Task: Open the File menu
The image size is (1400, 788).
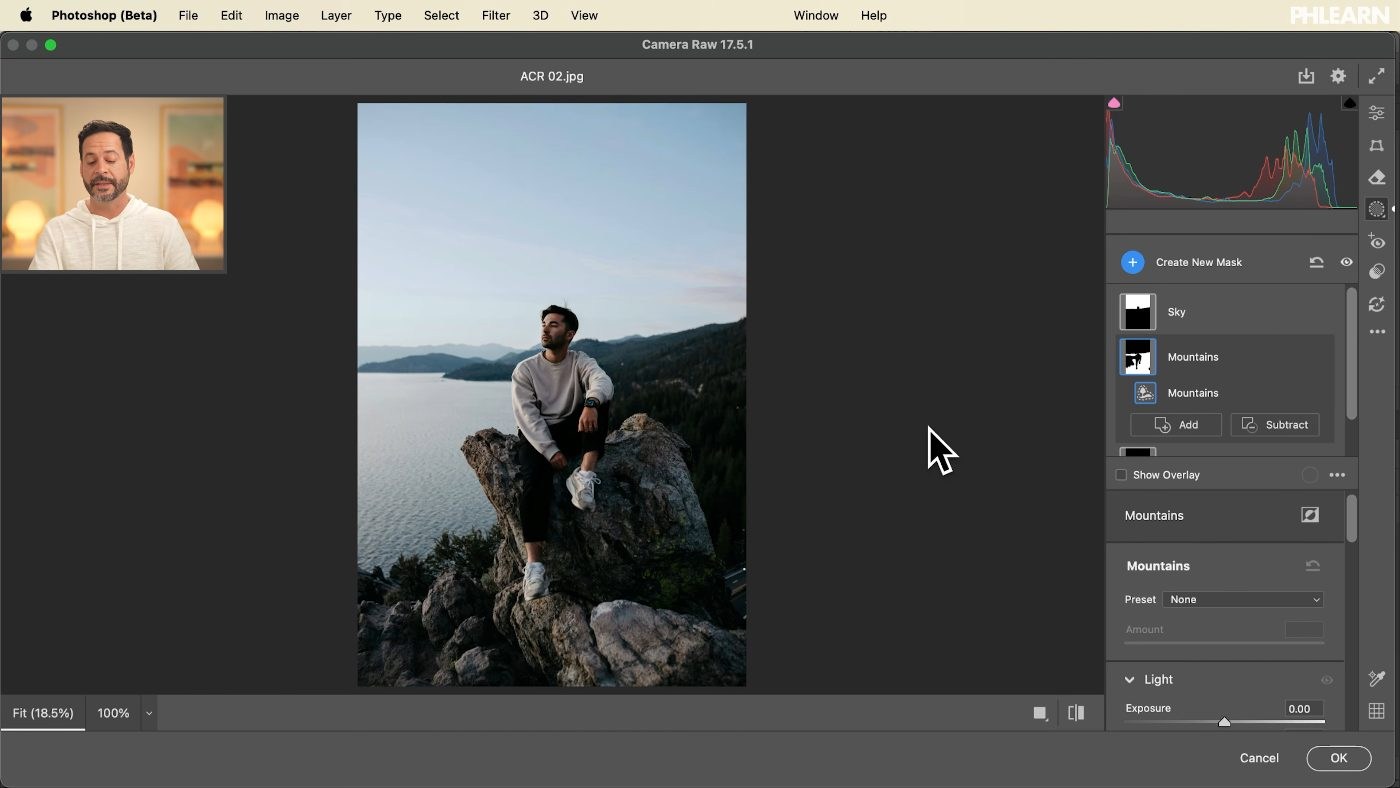Action: 188,15
